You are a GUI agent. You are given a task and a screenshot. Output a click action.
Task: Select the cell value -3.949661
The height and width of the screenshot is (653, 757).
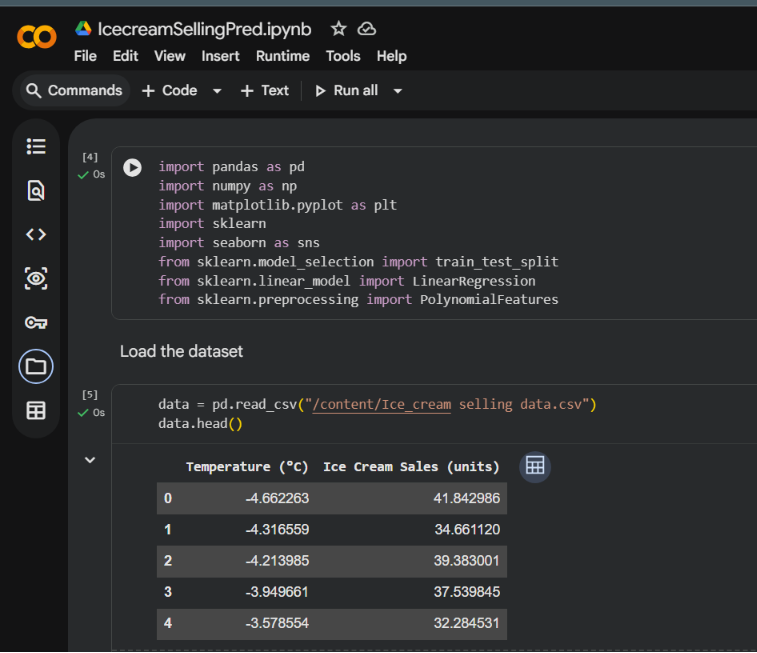pyautogui.click(x=277, y=592)
